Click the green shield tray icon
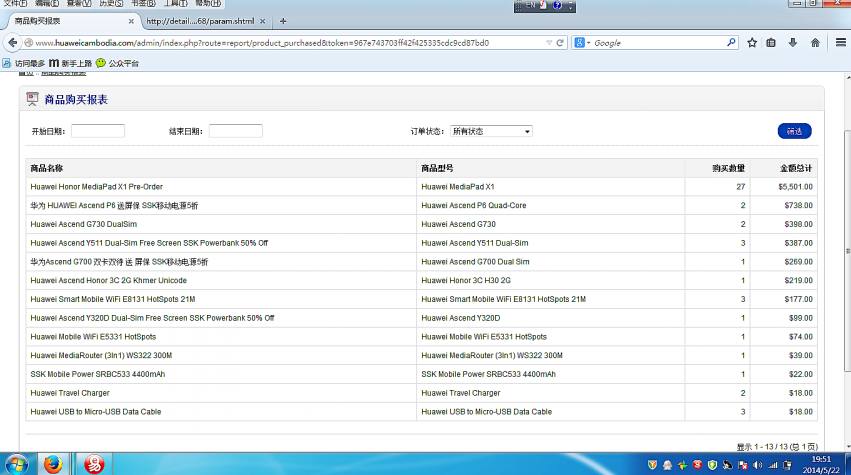Image resolution: width=851 pixels, height=475 pixels. tap(712, 465)
